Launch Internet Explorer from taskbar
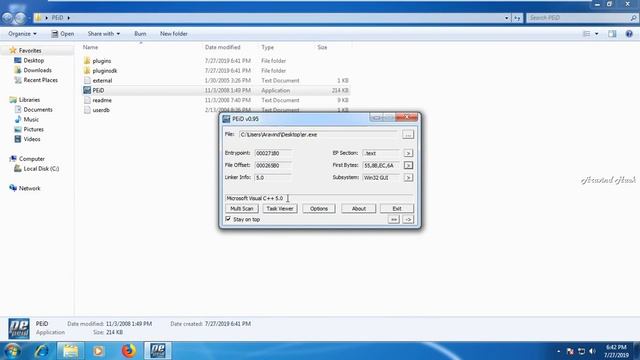This screenshot has width=640, height=360. (x=41, y=351)
